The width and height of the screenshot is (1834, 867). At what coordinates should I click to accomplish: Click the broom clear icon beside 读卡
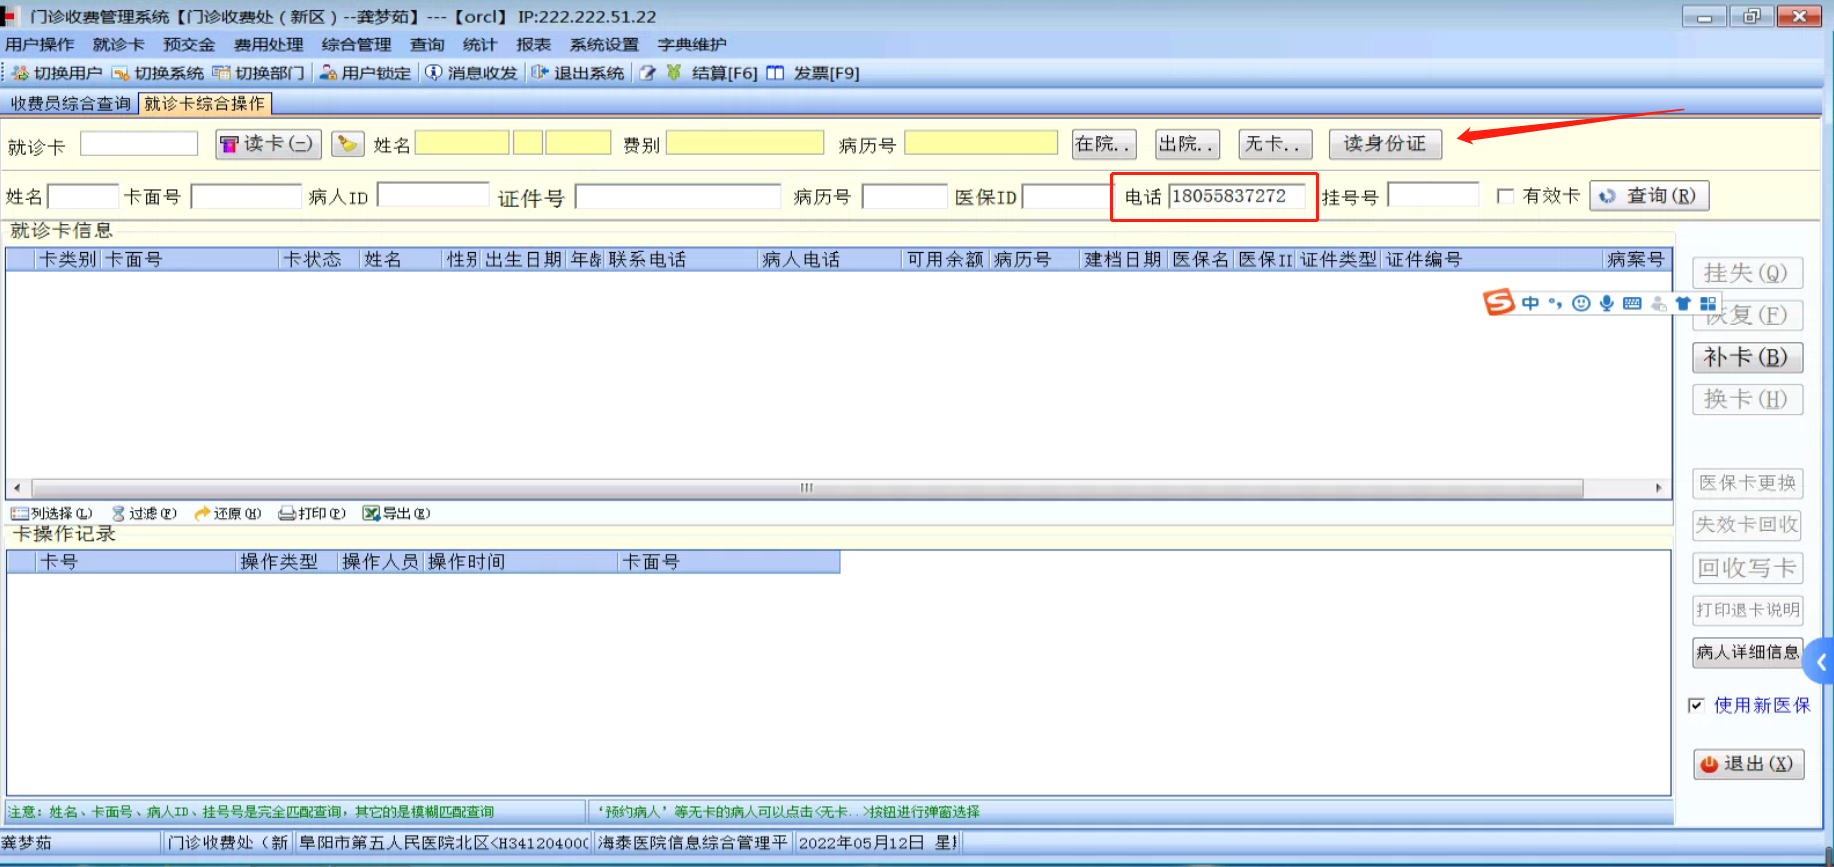[347, 144]
